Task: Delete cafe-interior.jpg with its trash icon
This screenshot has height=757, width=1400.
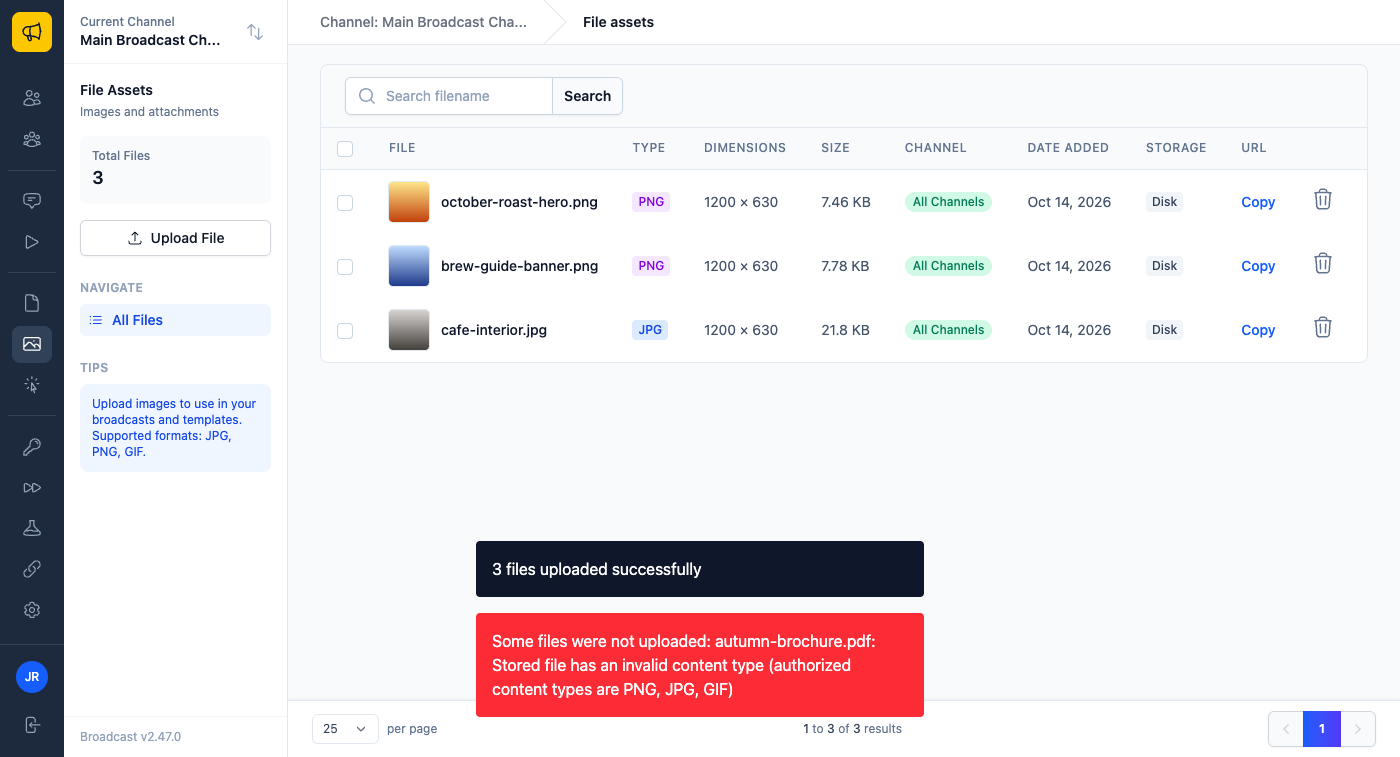Action: click(1322, 327)
